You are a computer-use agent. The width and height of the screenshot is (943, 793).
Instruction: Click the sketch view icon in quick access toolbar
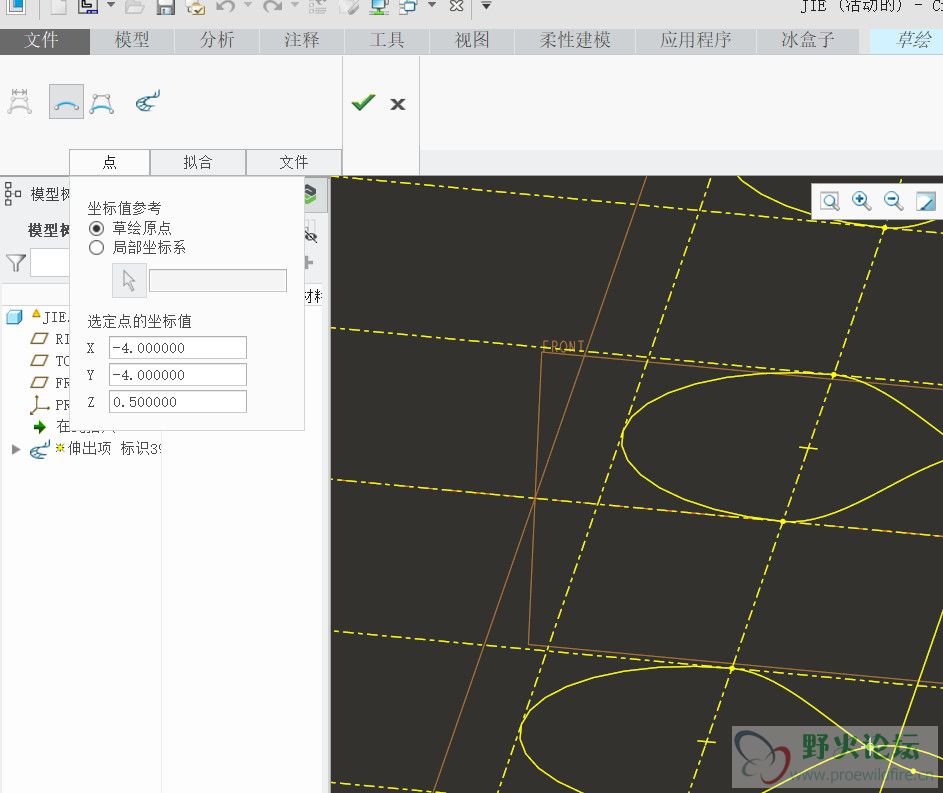[x=88, y=7]
